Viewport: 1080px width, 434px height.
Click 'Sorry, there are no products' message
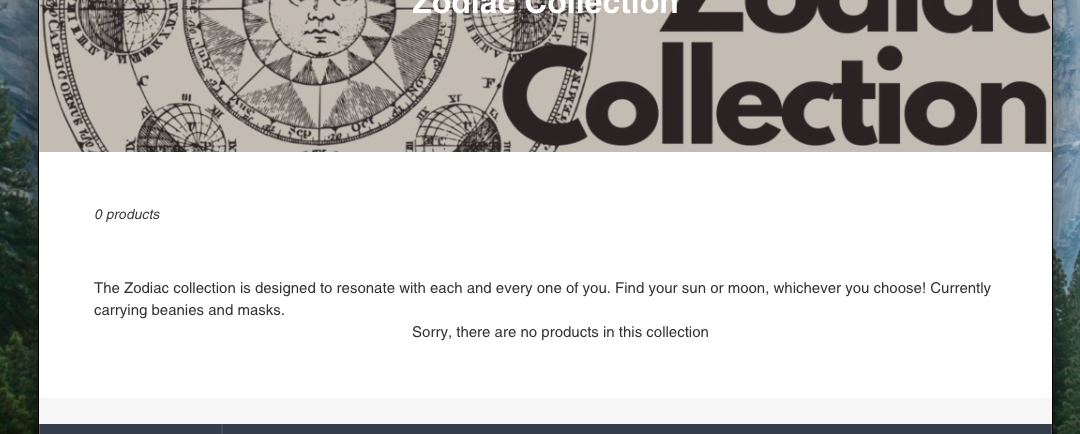(560, 332)
